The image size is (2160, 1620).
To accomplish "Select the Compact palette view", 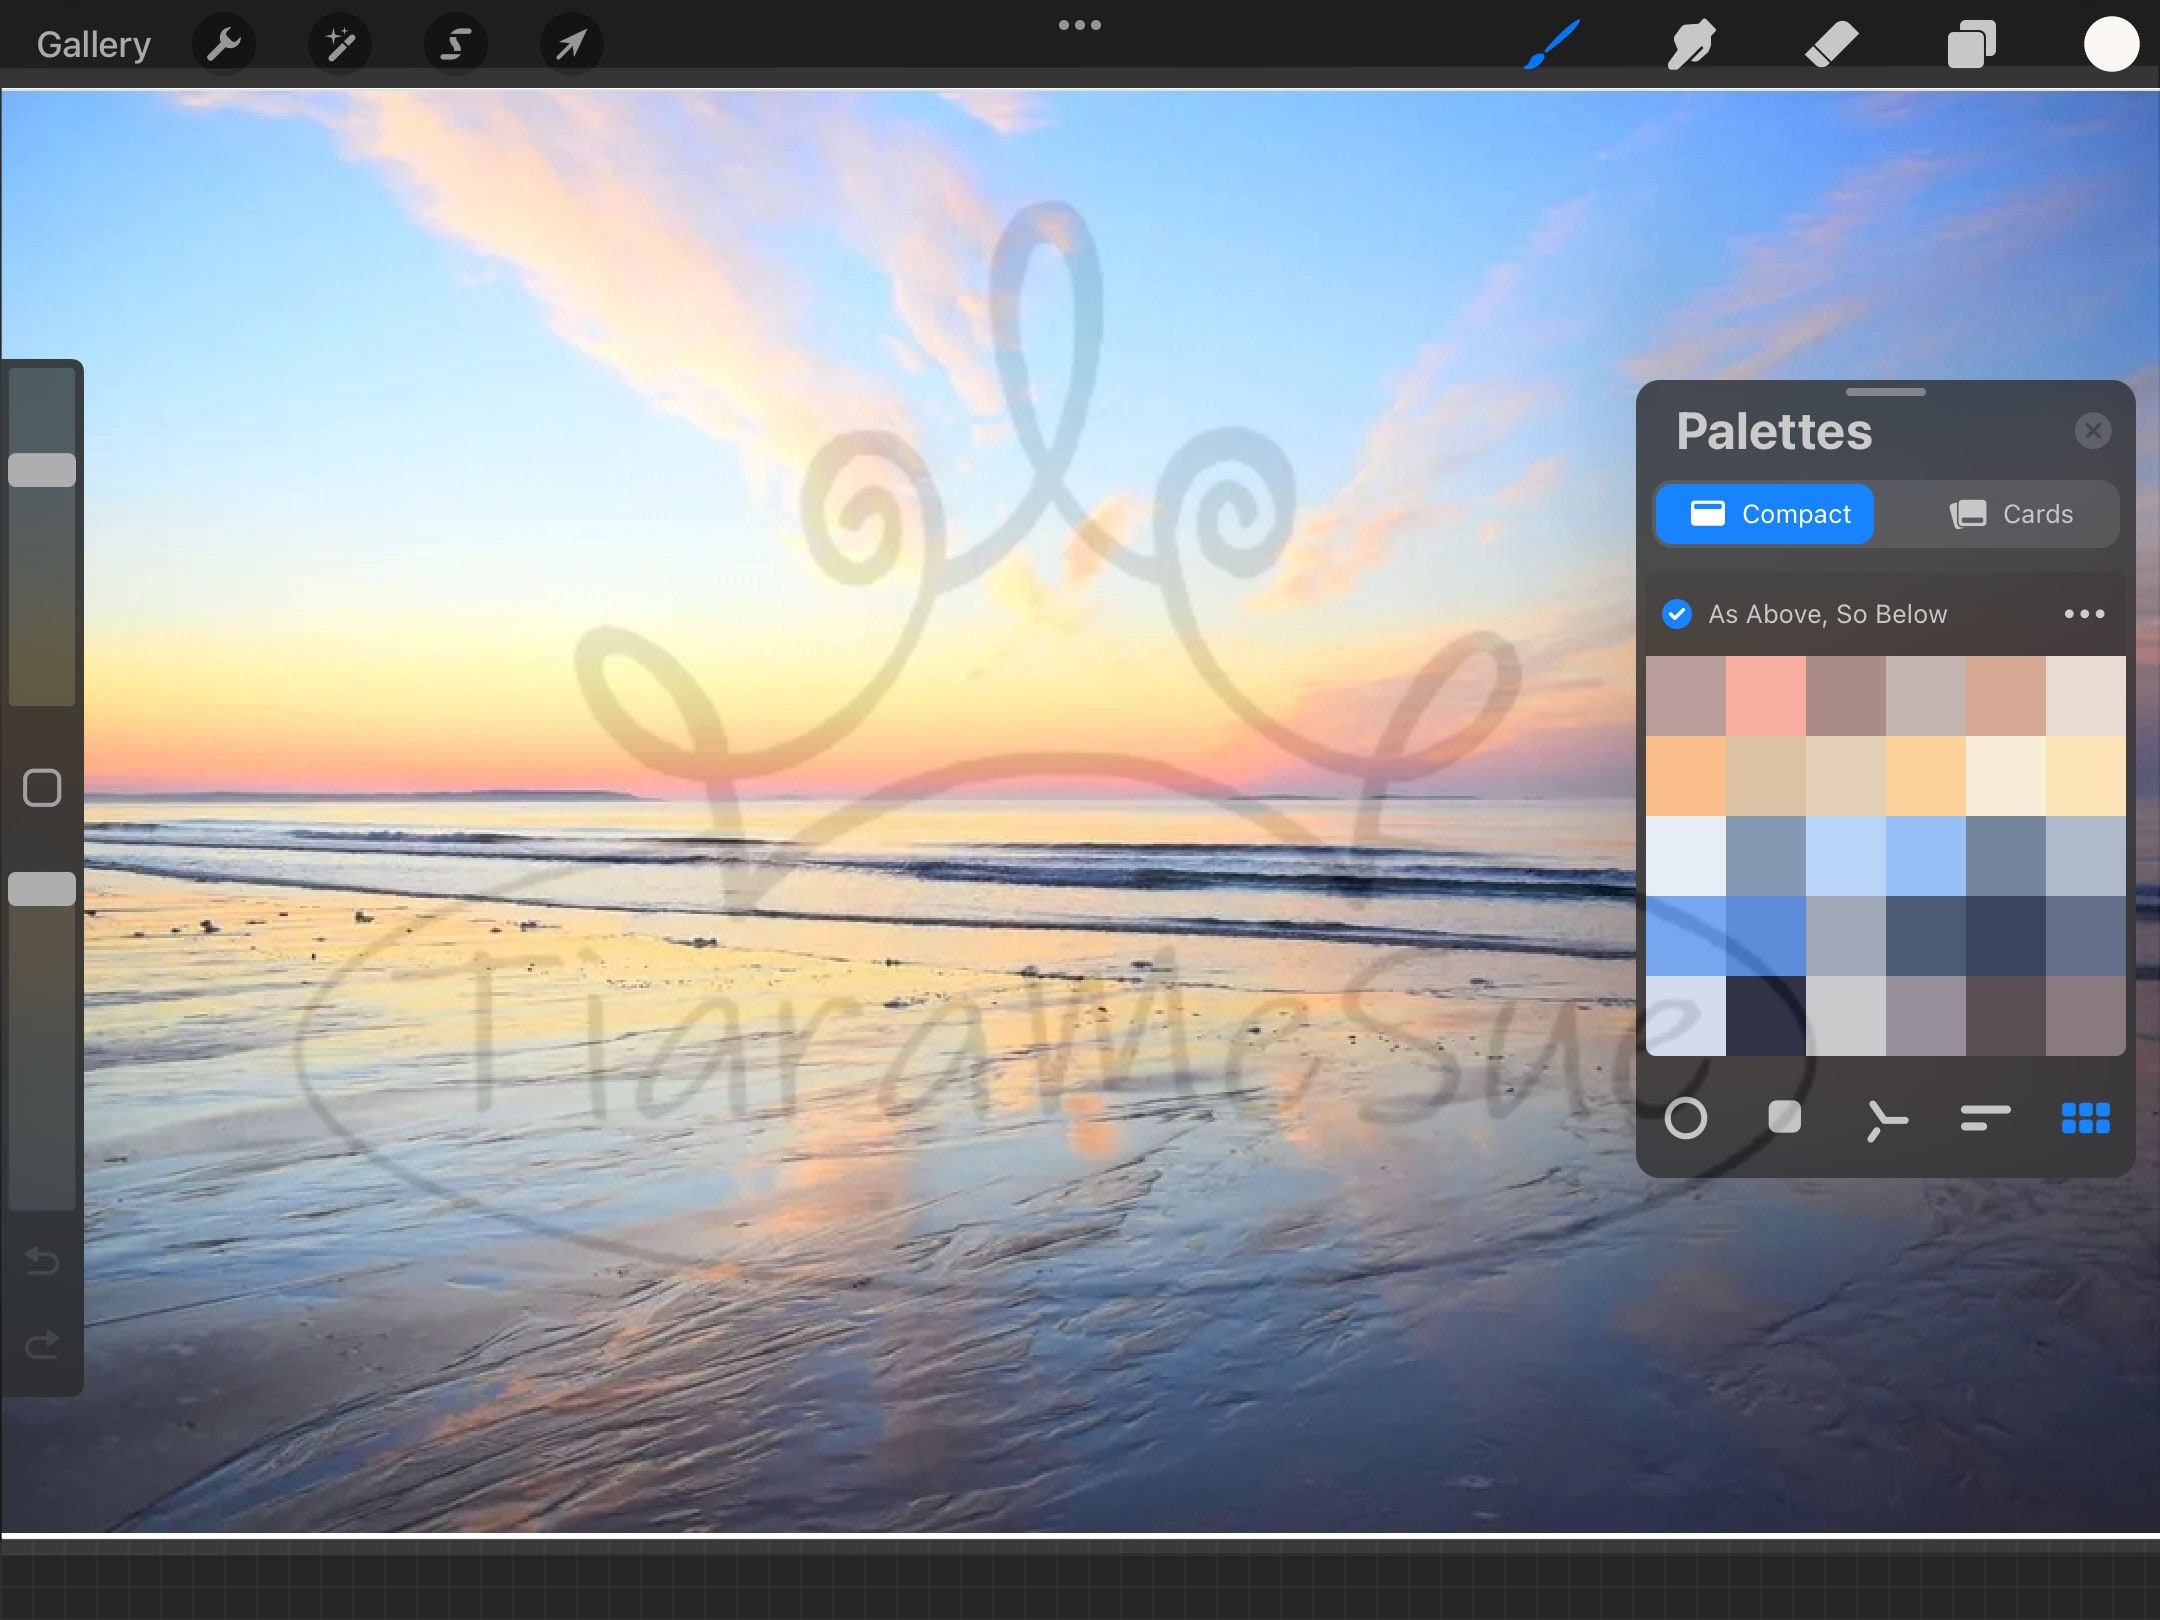I will click(1765, 514).
